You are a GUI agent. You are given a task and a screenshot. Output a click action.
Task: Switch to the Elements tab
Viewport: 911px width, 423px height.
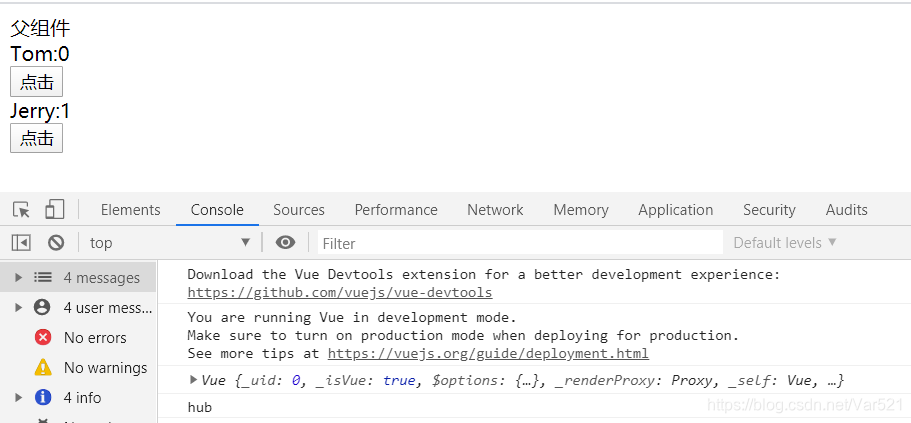pyautogui.click(x=131, y=210)
